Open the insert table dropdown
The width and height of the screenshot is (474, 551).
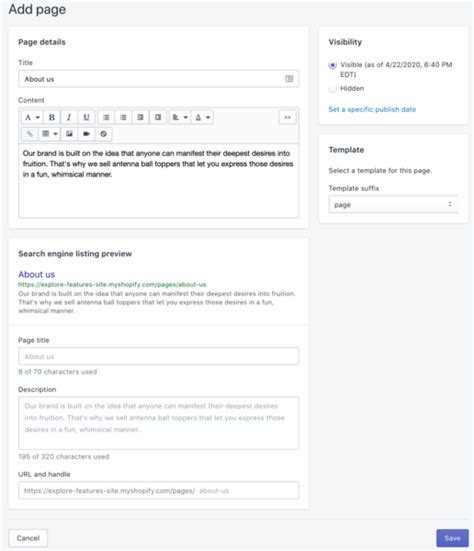pos(50,134)
